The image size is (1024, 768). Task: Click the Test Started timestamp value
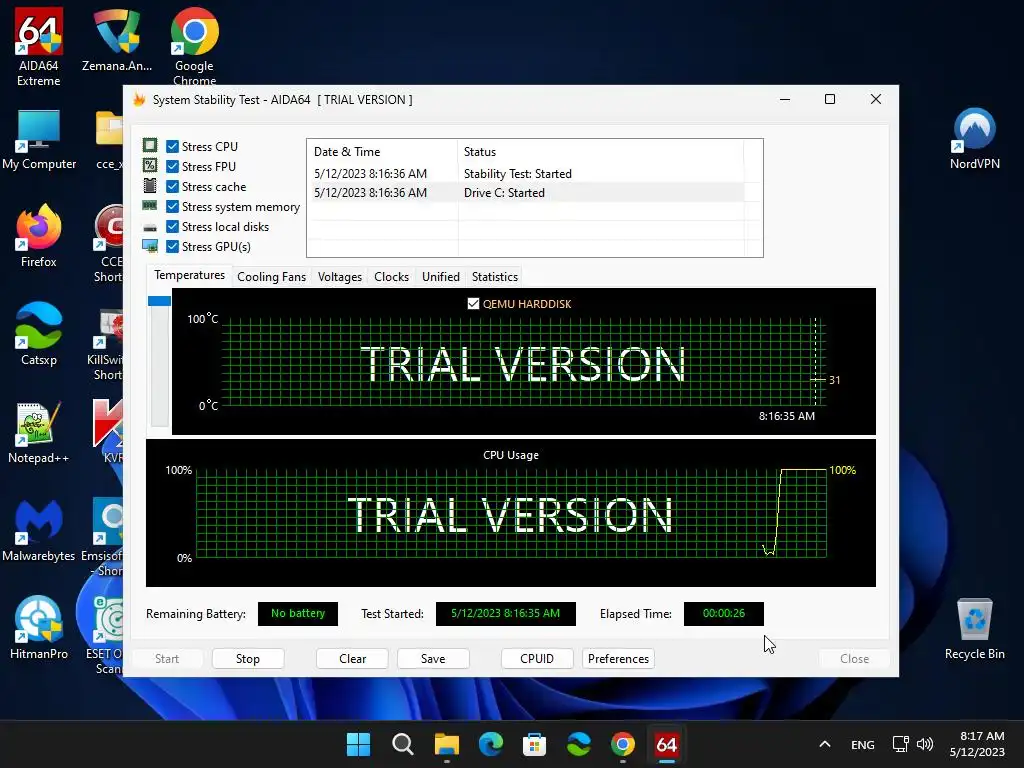(x=505, y=613)
